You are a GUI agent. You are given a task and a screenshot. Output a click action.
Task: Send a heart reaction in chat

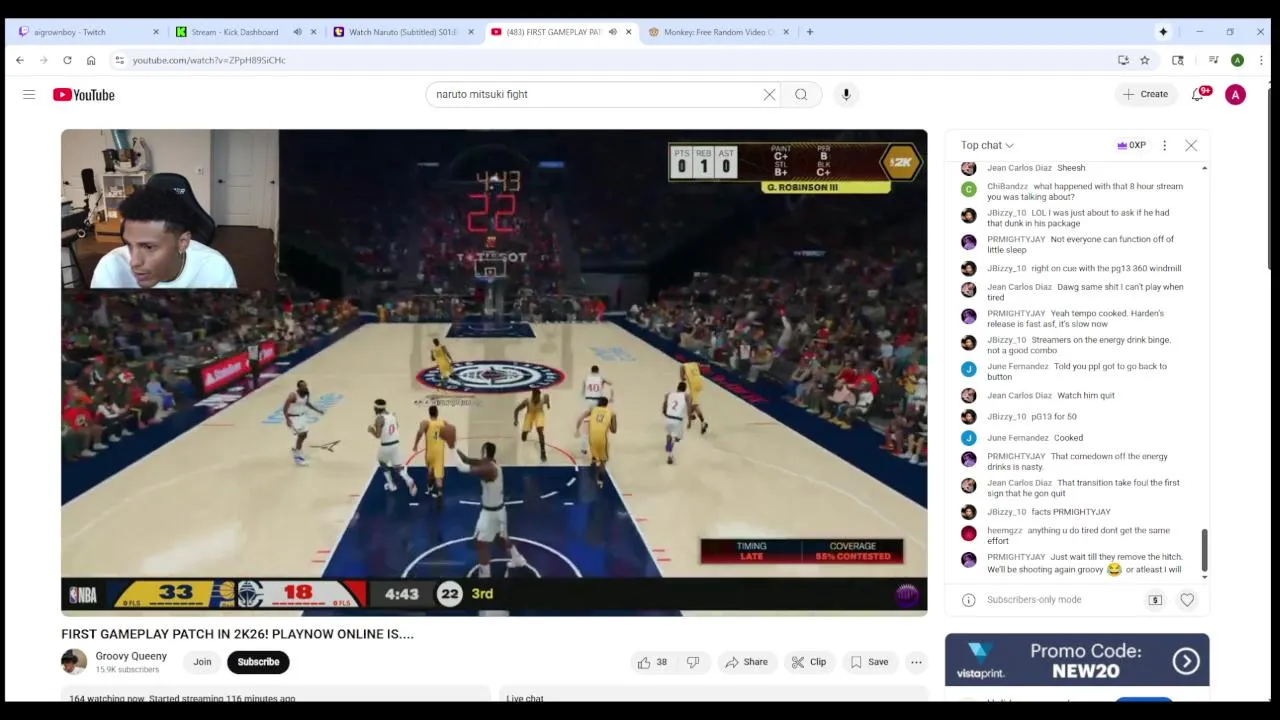(1187, 600)
